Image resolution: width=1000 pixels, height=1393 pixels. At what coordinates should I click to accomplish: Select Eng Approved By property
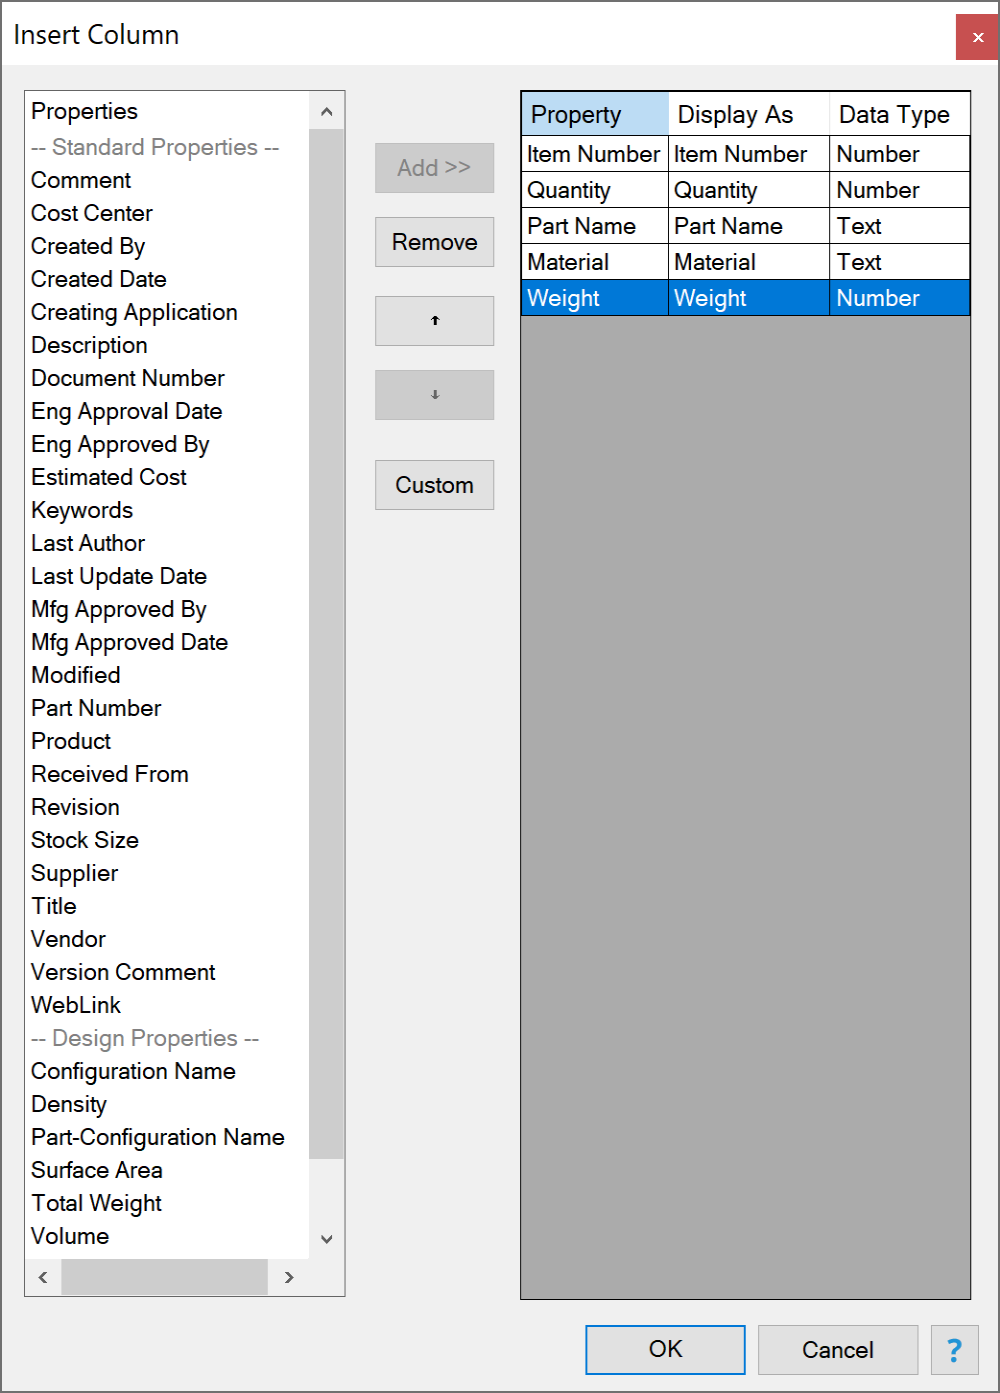(x=120, y=444)
